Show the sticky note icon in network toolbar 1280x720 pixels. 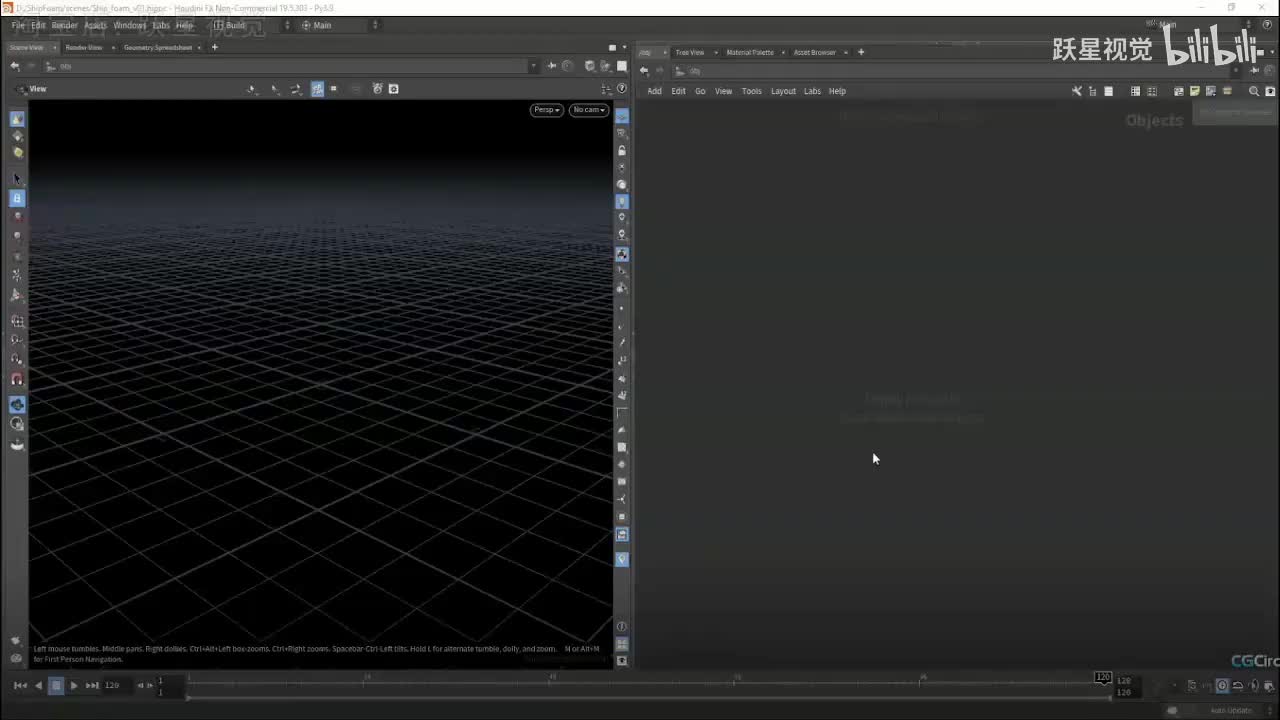(x=1194, y=91)
